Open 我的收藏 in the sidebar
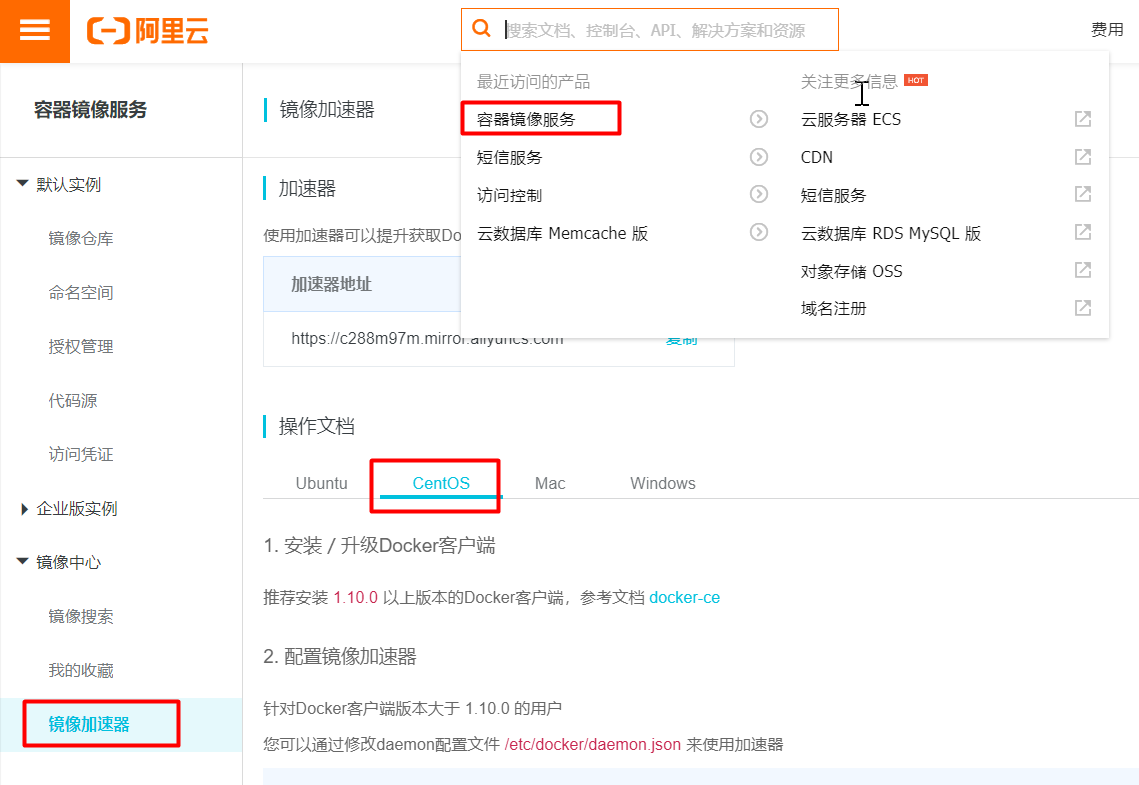 [81, 670]
